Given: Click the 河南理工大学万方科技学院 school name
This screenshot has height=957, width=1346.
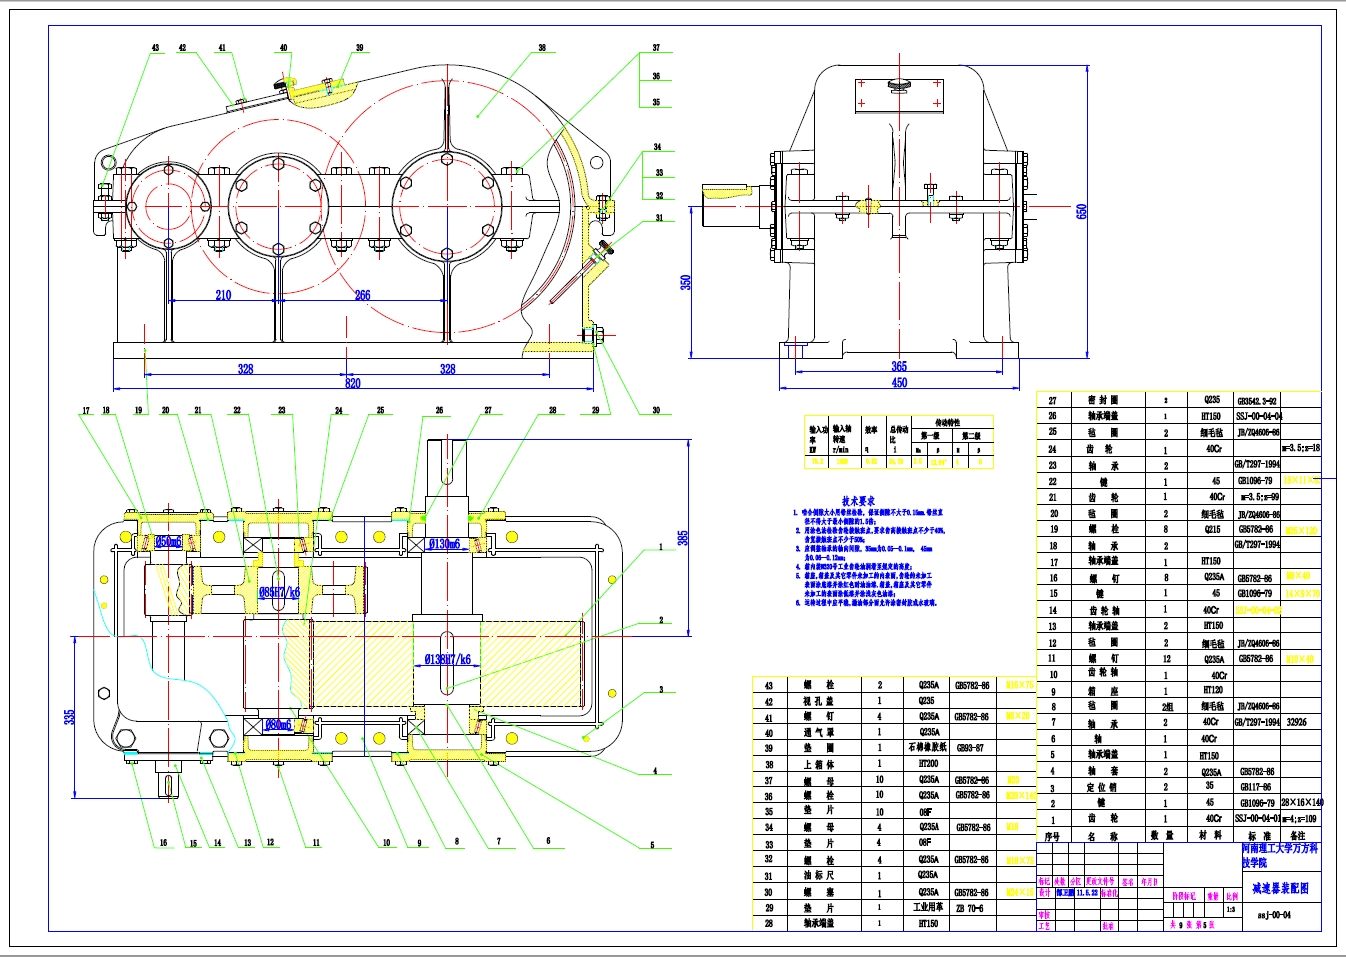Looking at the screenshot, I should tap(1280, 855).
